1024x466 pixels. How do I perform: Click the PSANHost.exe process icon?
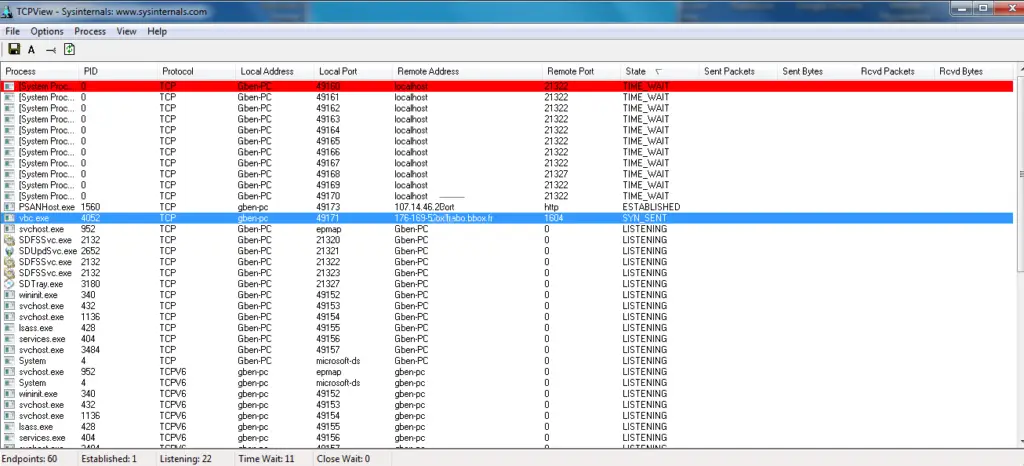tap(9, 207)
